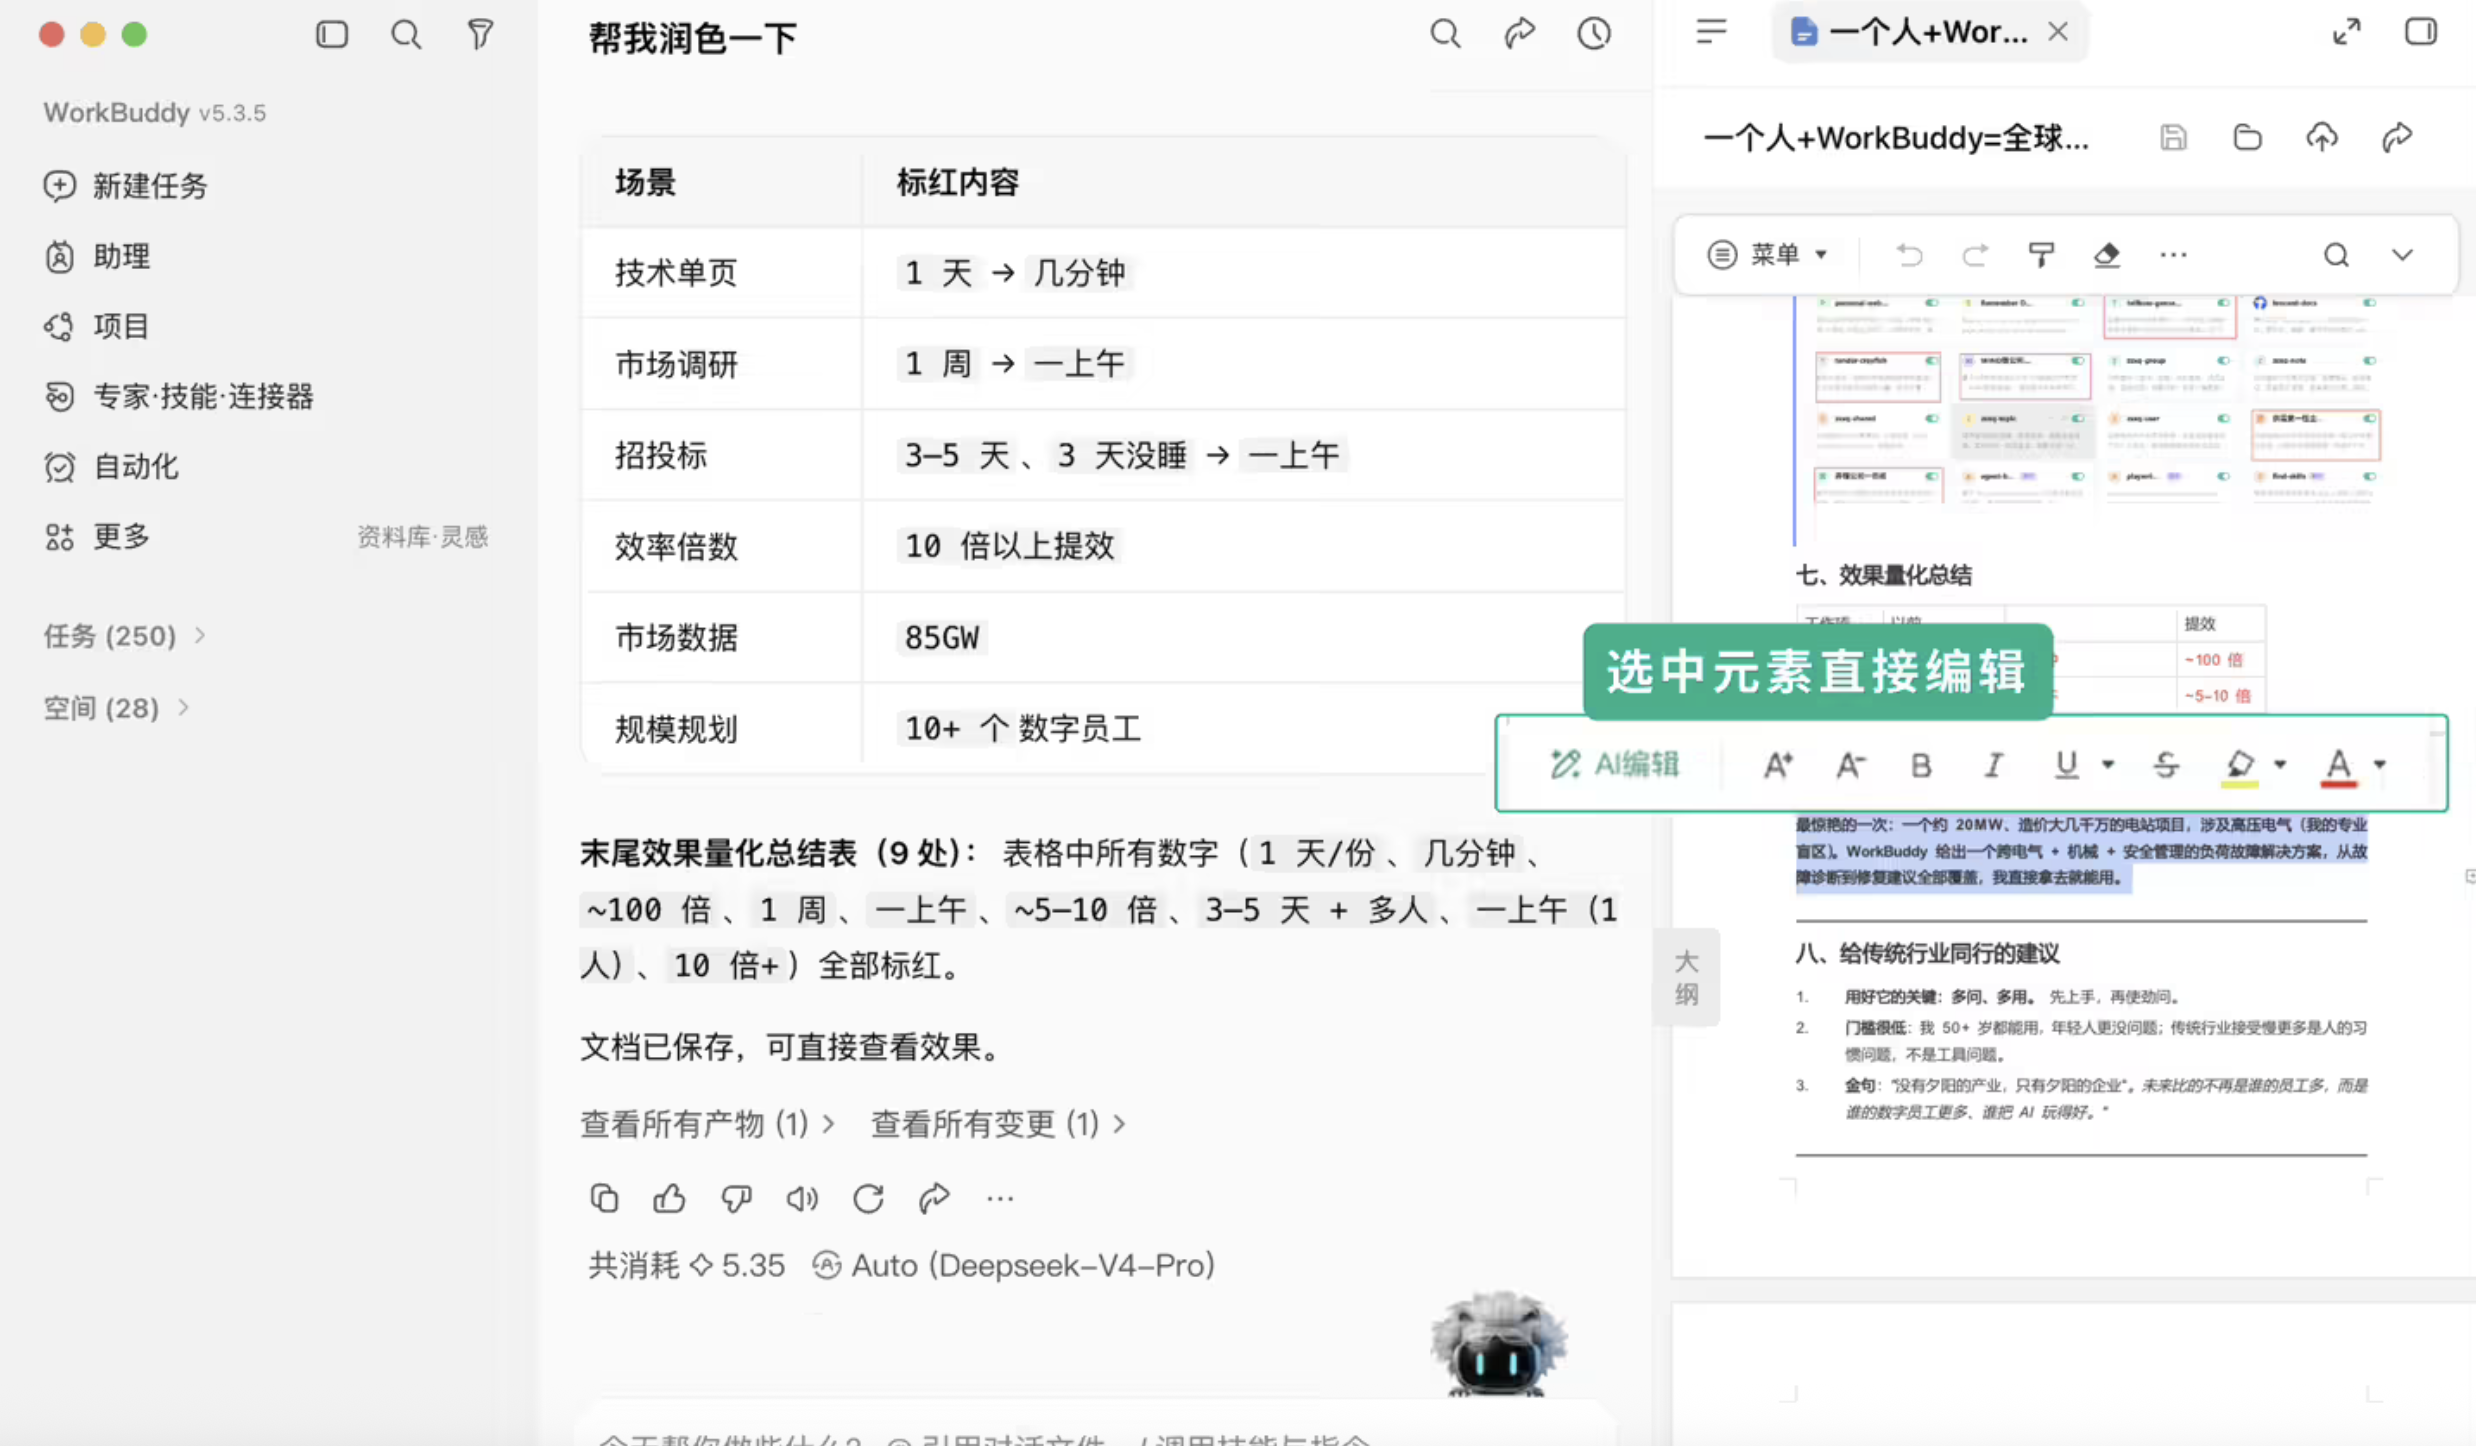The width and height of the screenshot is (2476, 1446).
Task: Open 助理 in the sidebar
Action: click(x=97, y=256)
